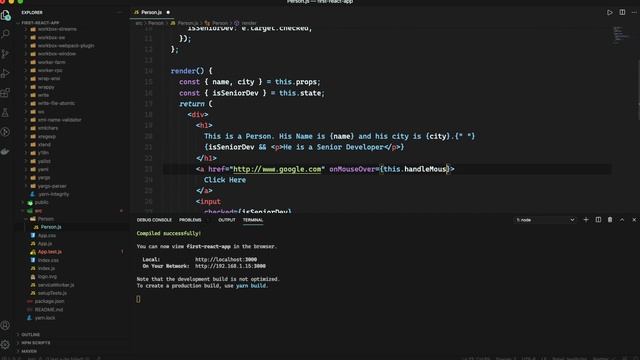Viewport: 640px width, 360px height.
Task: Open the Search view in activity bar
Action: (6, 34)
